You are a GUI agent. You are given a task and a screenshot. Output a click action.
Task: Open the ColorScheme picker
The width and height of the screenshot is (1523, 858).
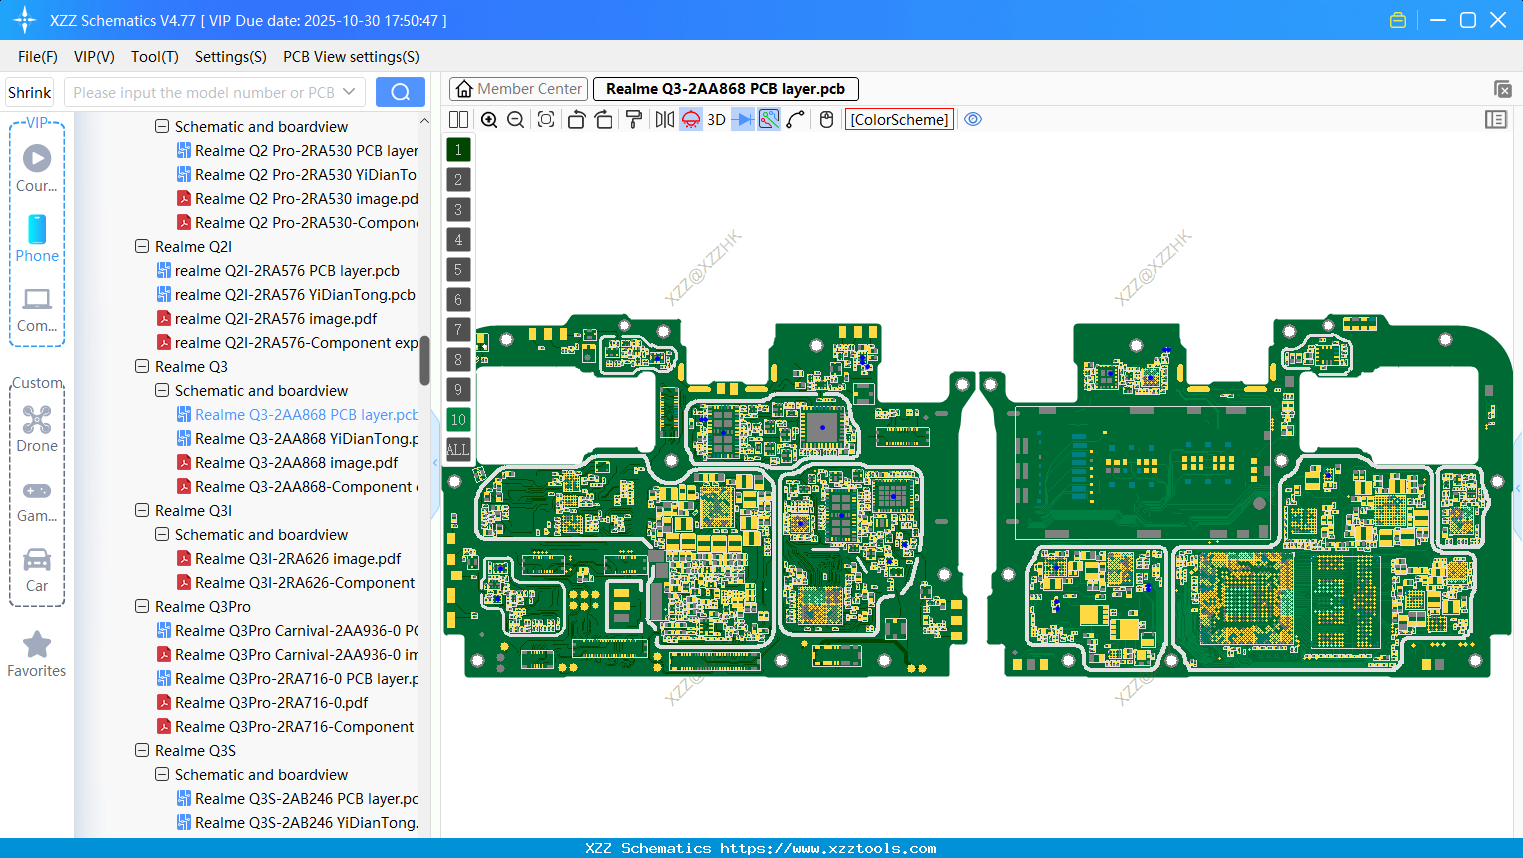[x=898, y=119]
